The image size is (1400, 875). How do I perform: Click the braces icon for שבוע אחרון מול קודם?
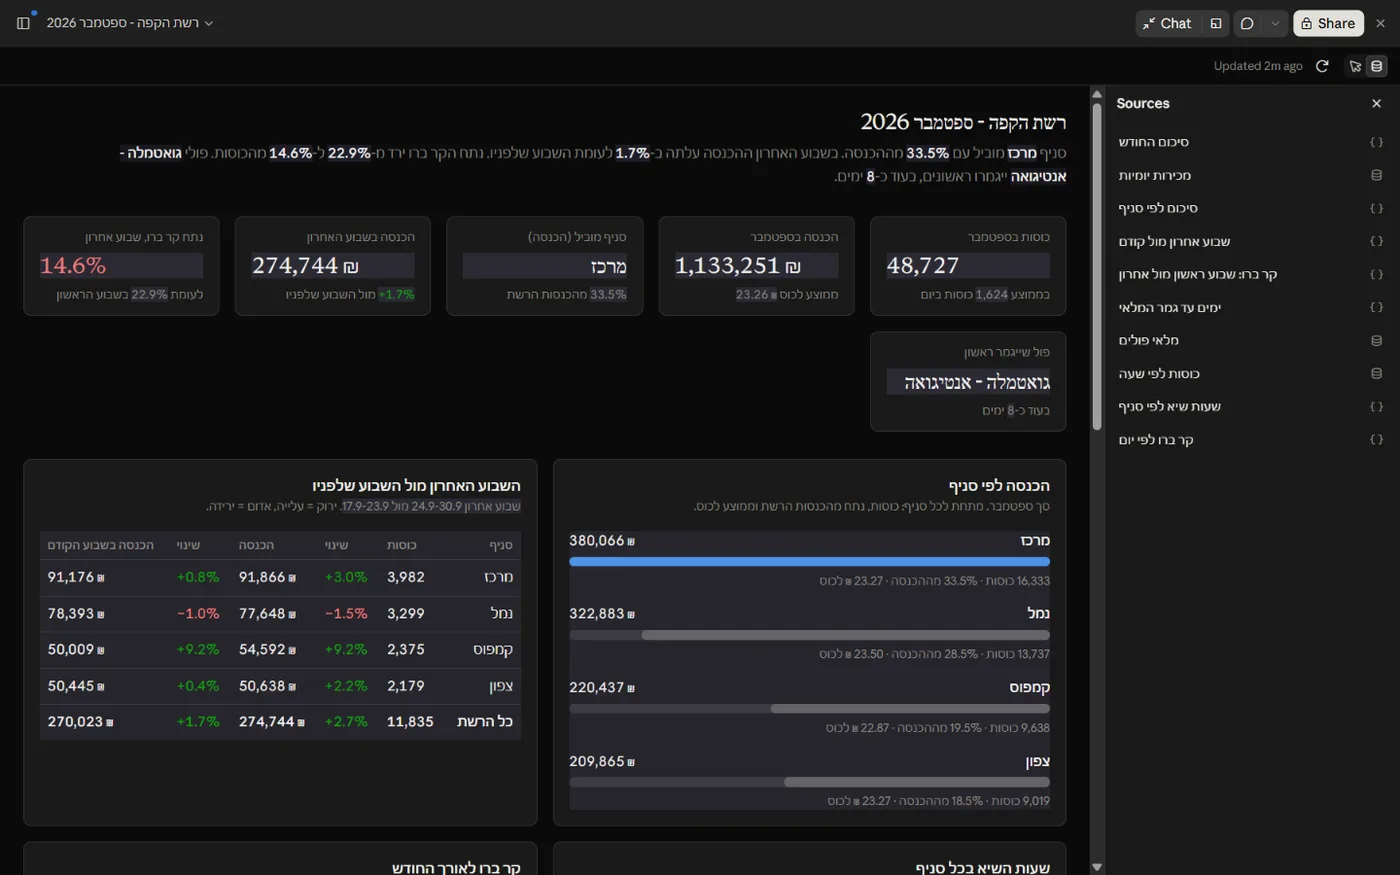[1376, 241]
